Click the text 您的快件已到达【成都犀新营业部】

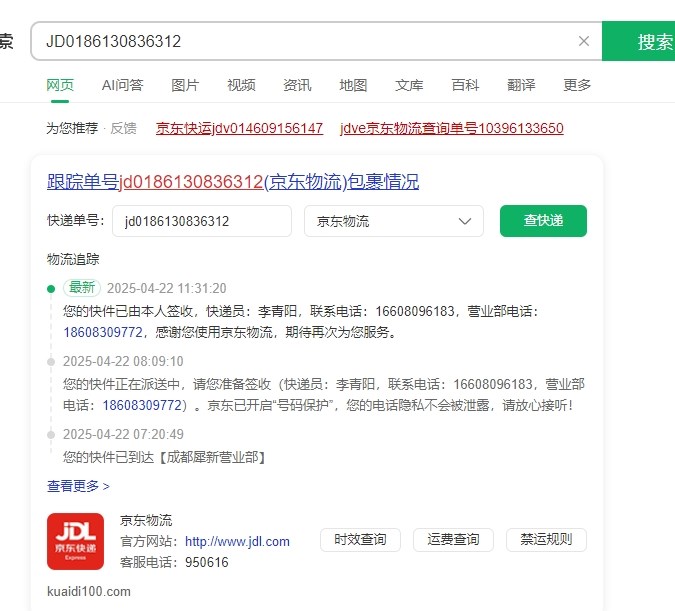pyautogui.click(x=165, y=457)
